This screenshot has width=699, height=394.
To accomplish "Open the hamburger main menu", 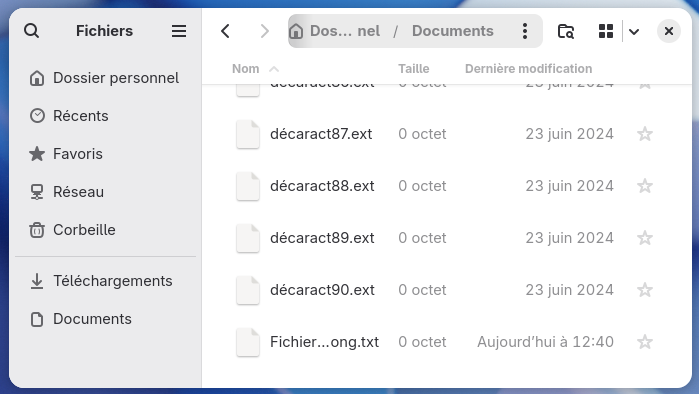I will (179, 31).
